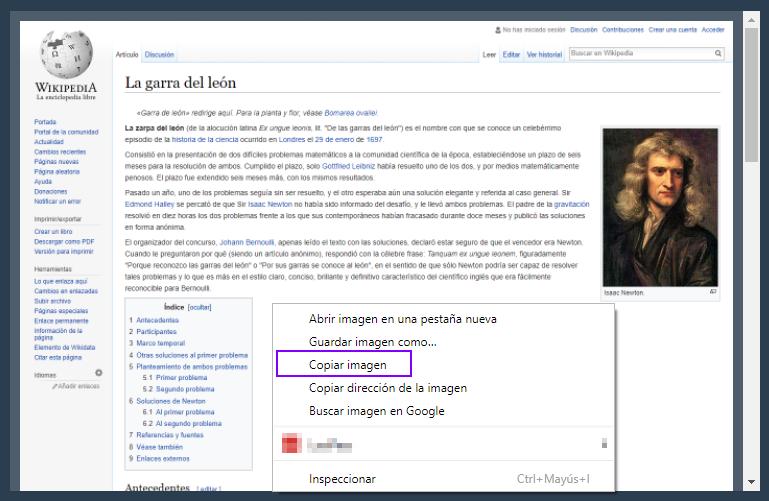Screen dimensions: 769x501
Task: Click Añadir enlaces under Idiomas
Action: pyautogui.click(x=76, y=386)
